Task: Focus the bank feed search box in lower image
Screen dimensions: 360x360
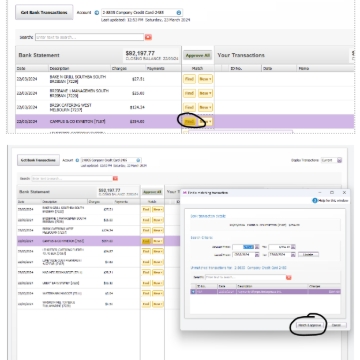Action: (72, 179)
